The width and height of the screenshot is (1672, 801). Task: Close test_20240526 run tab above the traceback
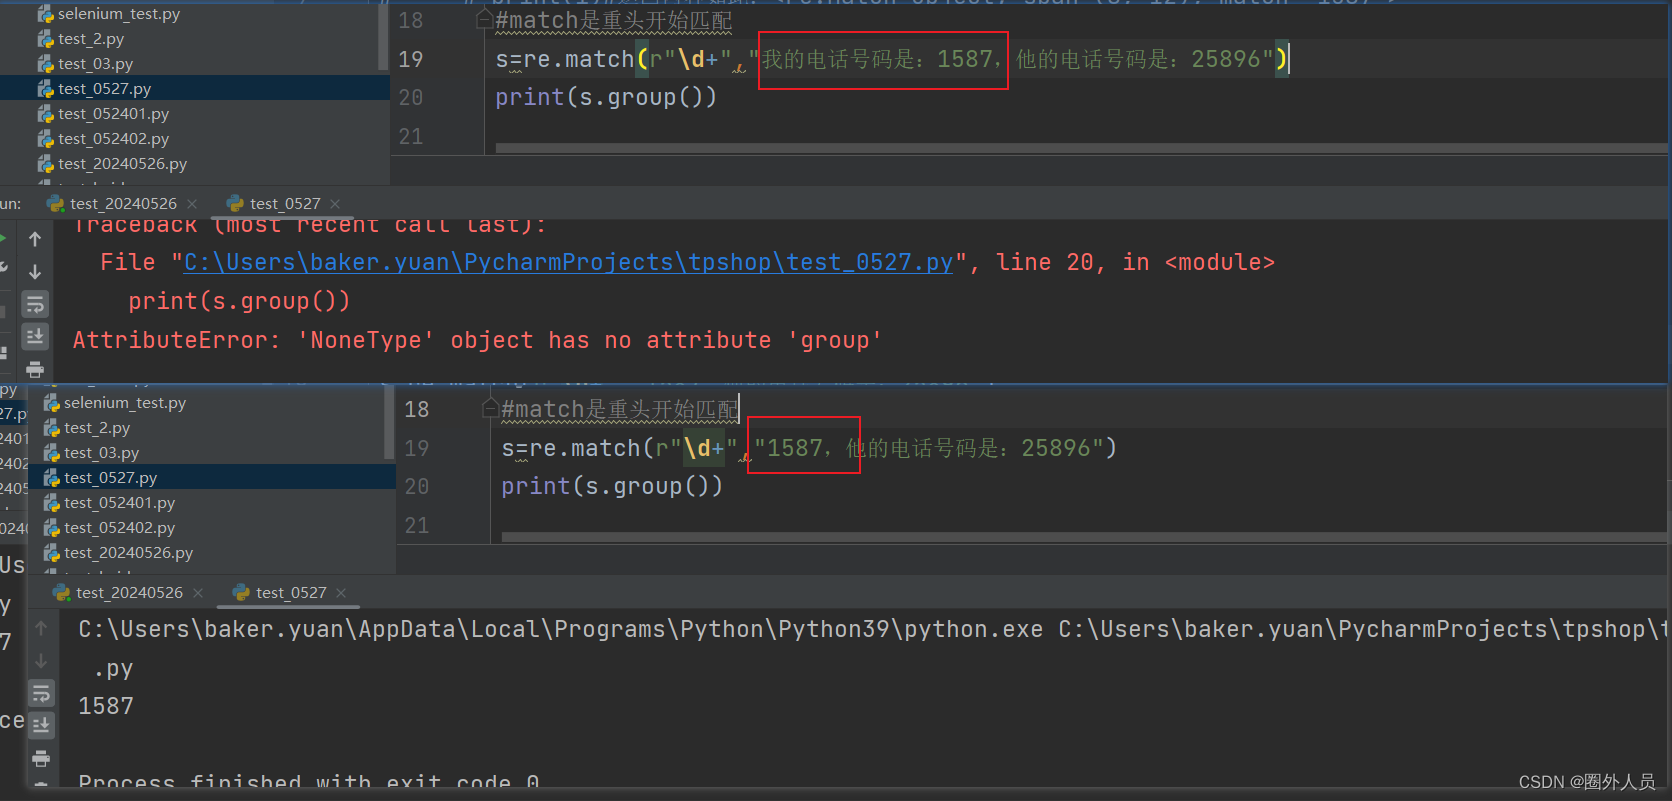click(192, 204)
